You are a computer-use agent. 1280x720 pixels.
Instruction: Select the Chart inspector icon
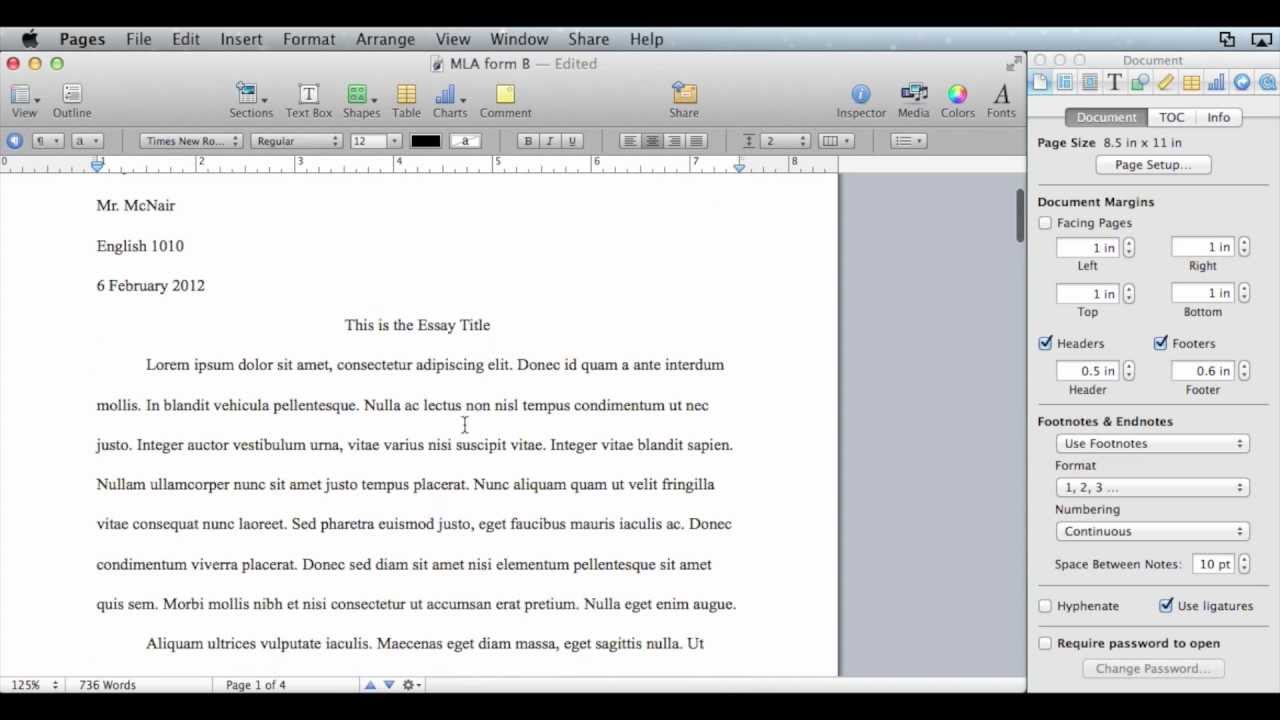(x=1216, y=83)
